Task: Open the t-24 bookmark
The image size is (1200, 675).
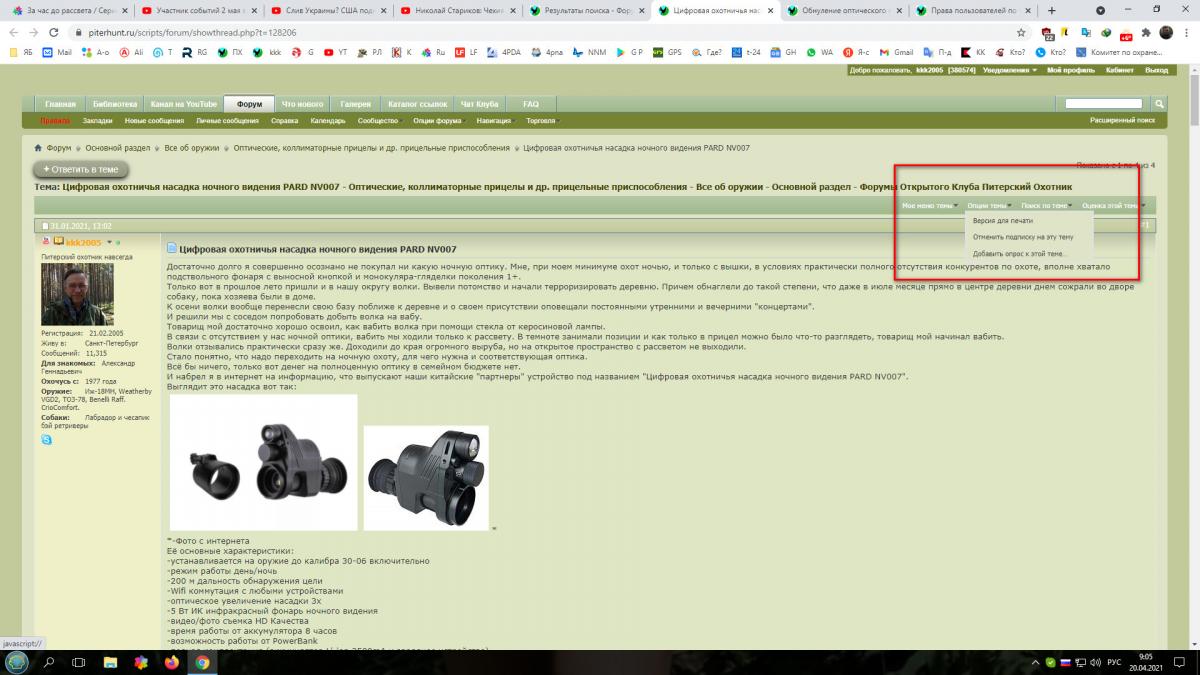Action: click(x=746, y=52)
